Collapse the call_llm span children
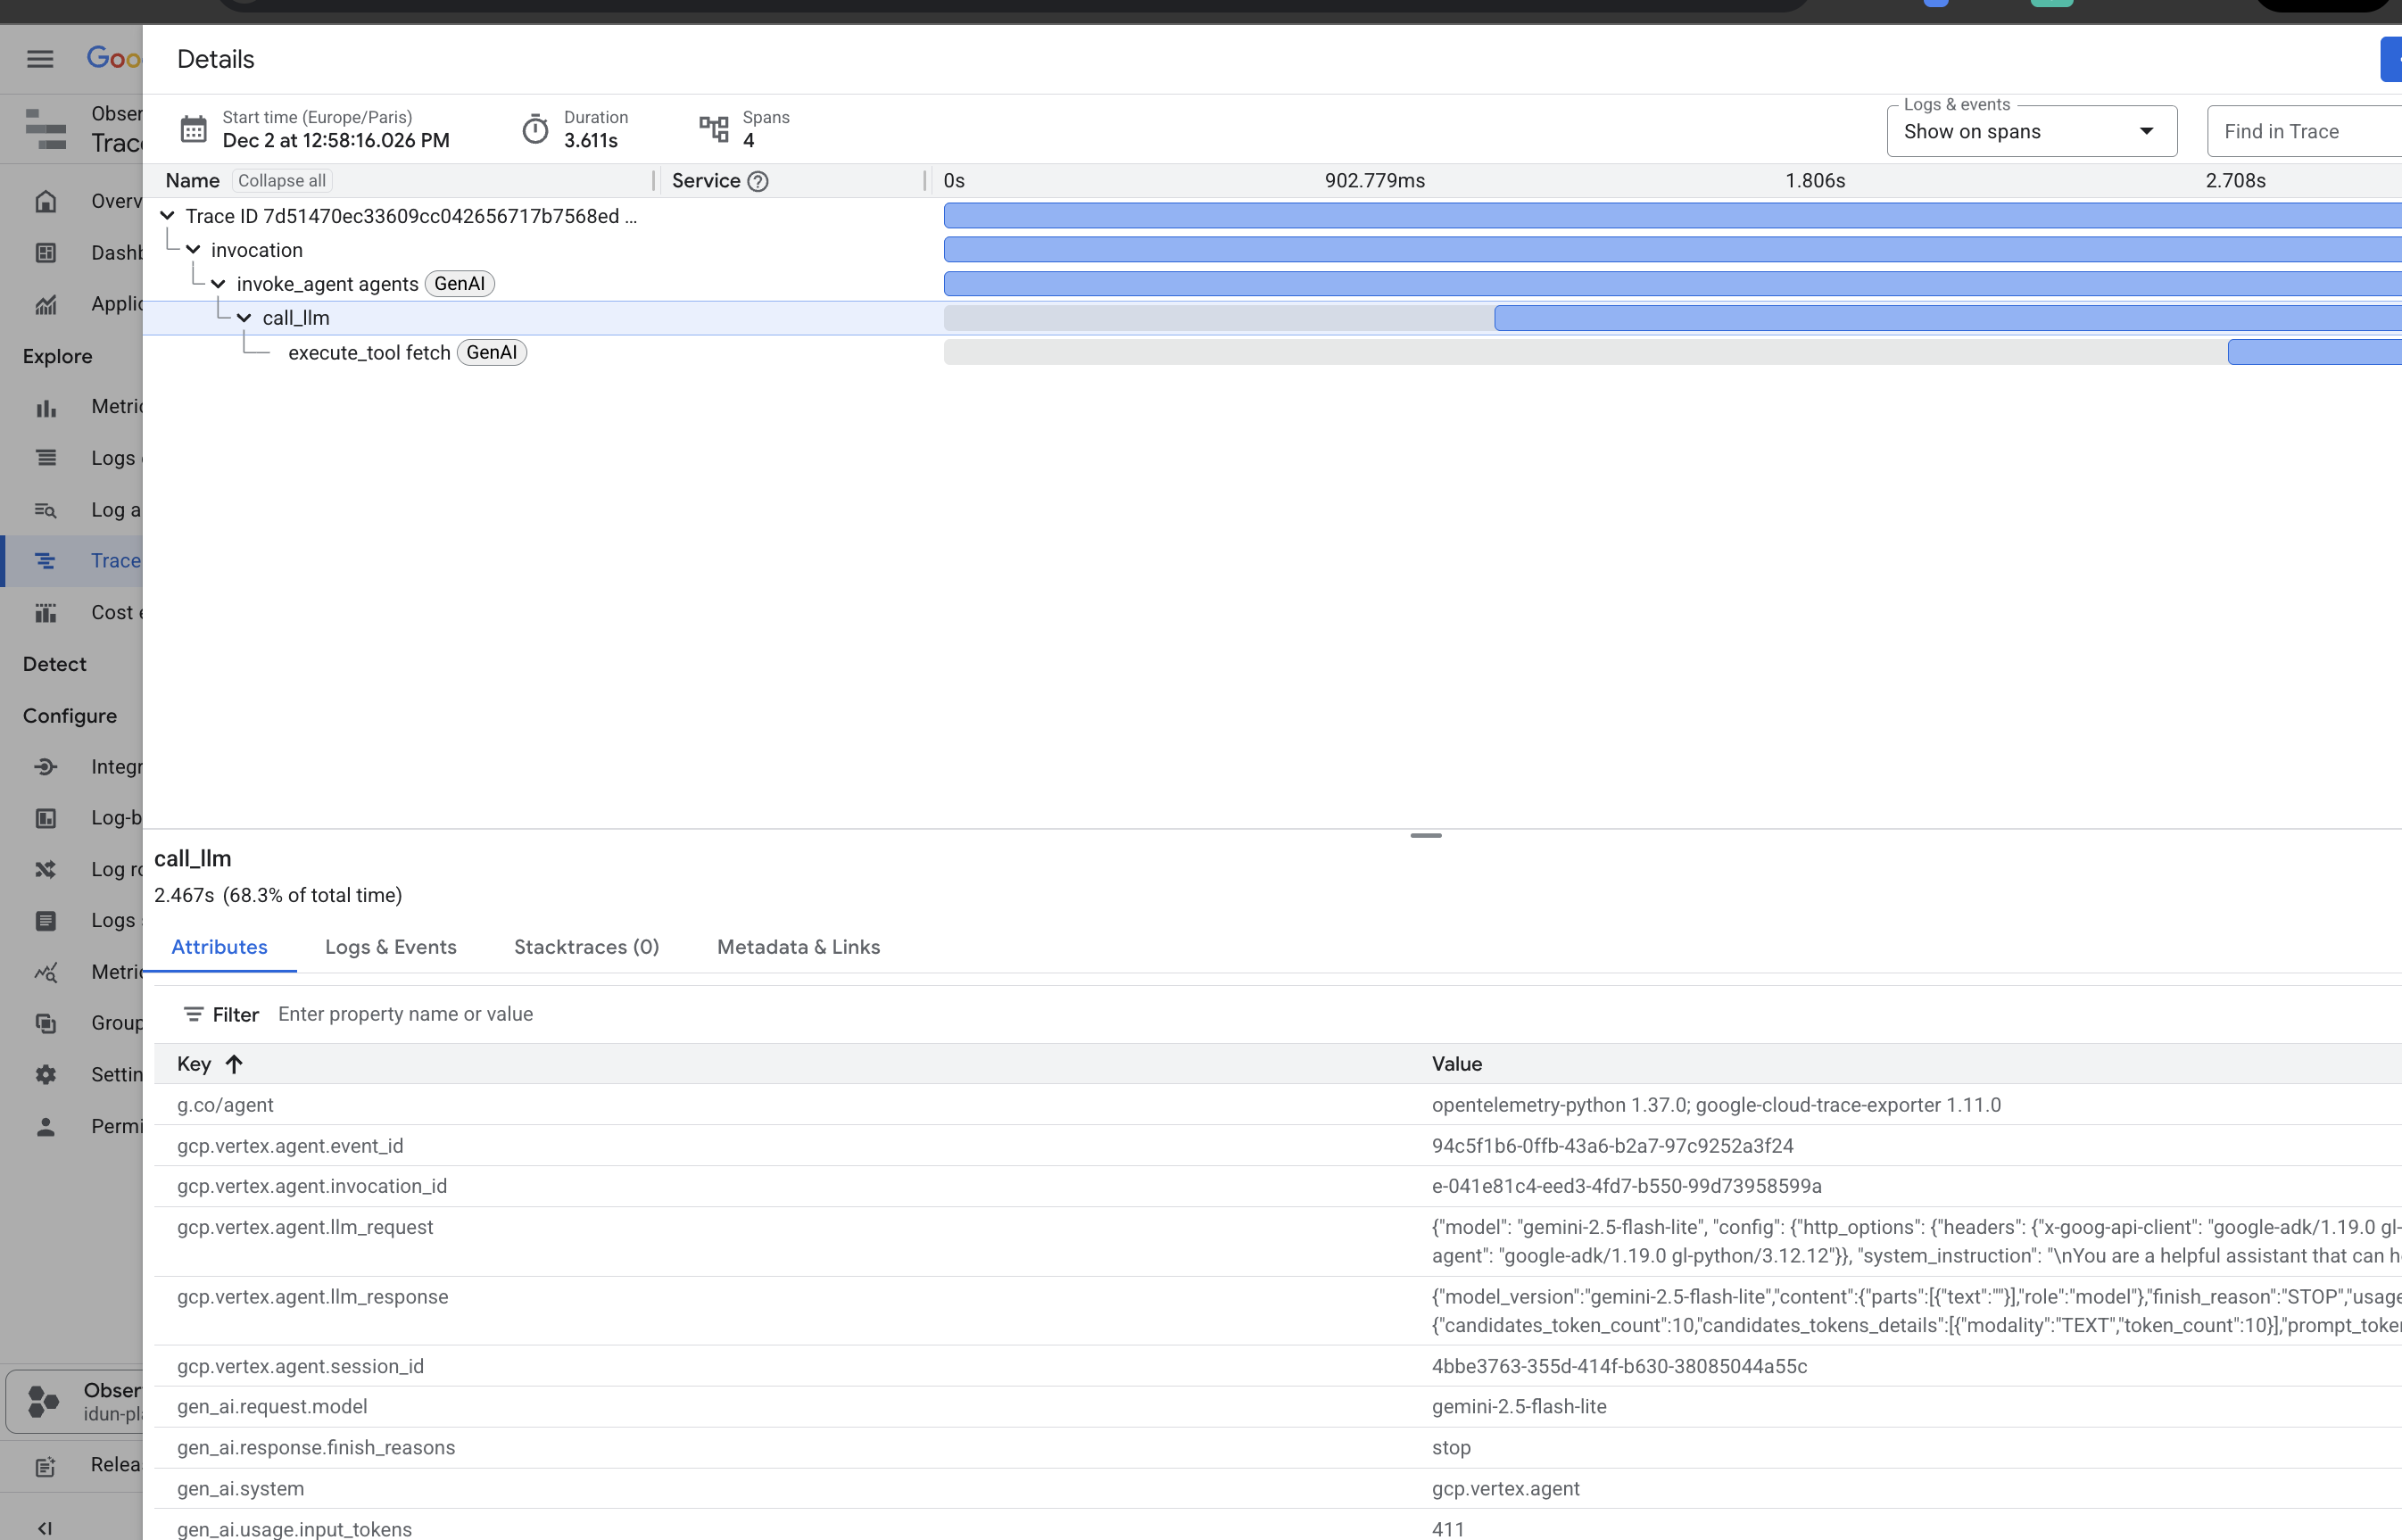 (x=243, y=318)
